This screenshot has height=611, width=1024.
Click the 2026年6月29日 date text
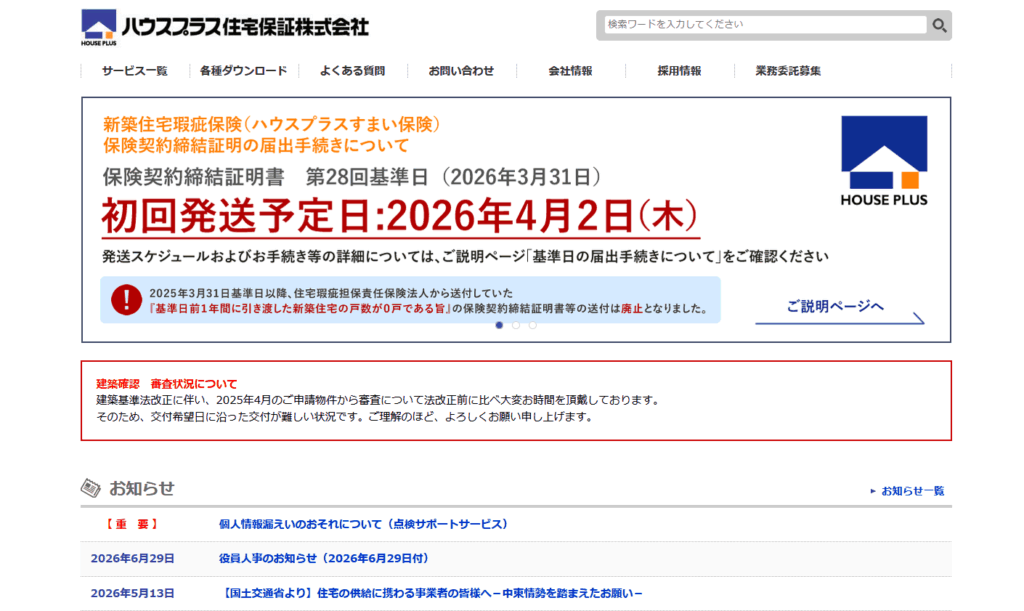pyautogui.click(x=133, y=559)
